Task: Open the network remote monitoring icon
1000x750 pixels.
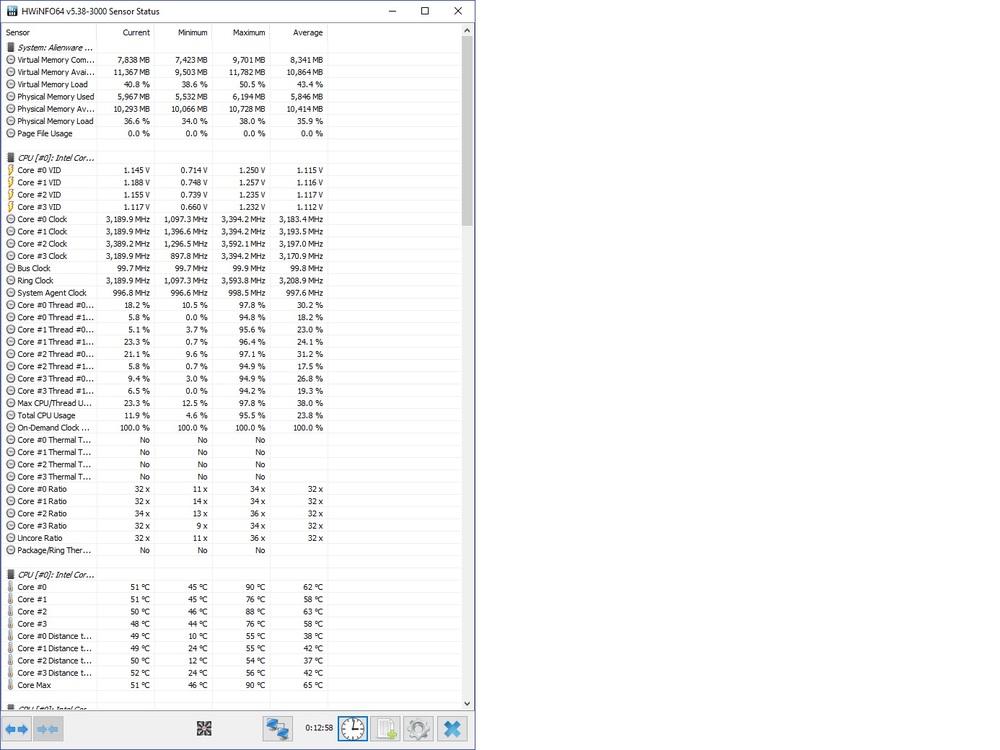Action: pyautogui.click(x=277, y=729)
